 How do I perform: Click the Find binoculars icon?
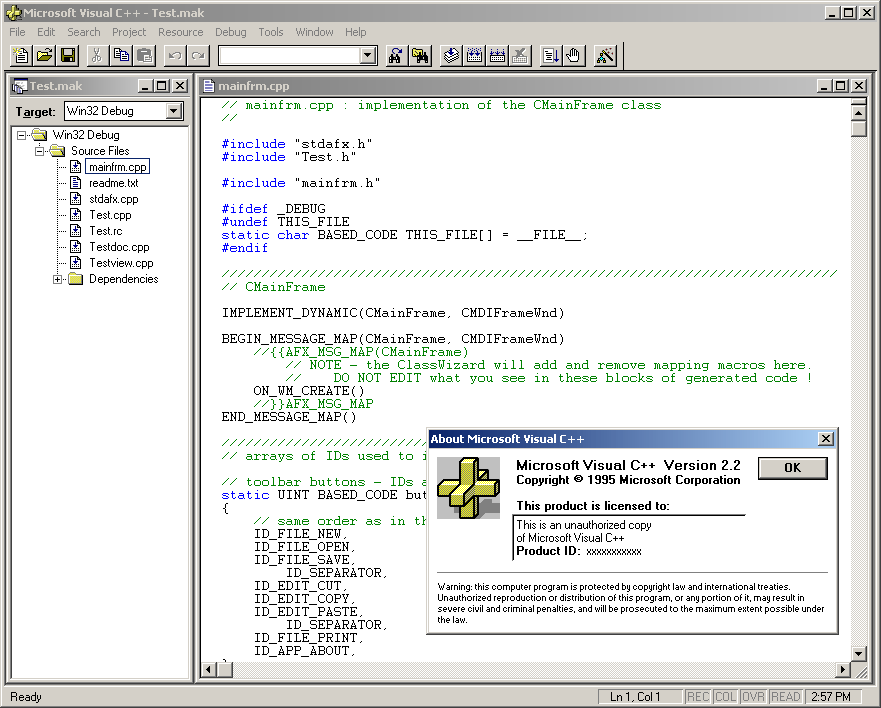(395, 56)
